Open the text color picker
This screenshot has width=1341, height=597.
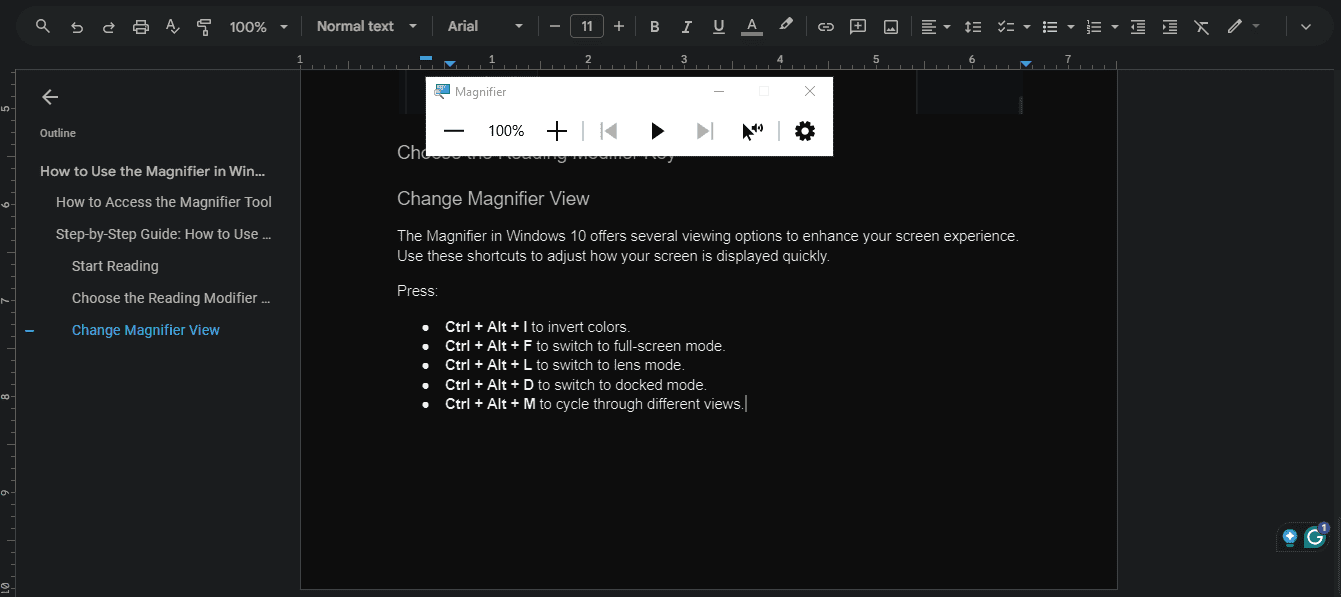point(752,27)
